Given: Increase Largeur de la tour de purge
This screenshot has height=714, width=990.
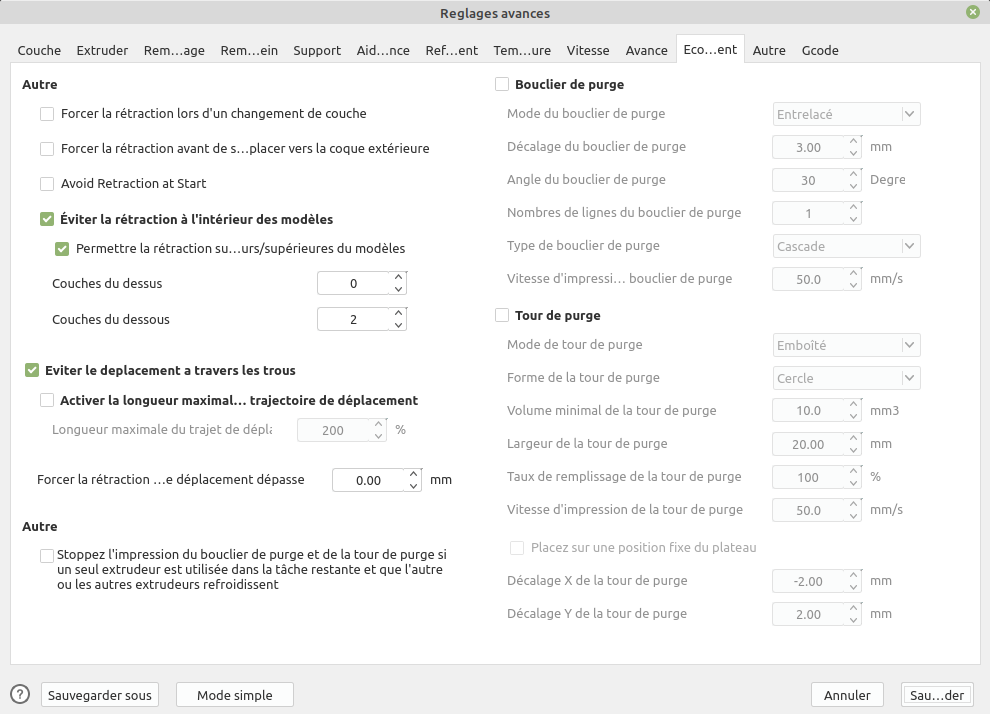Looking at the screenshot, I should 854,438.
